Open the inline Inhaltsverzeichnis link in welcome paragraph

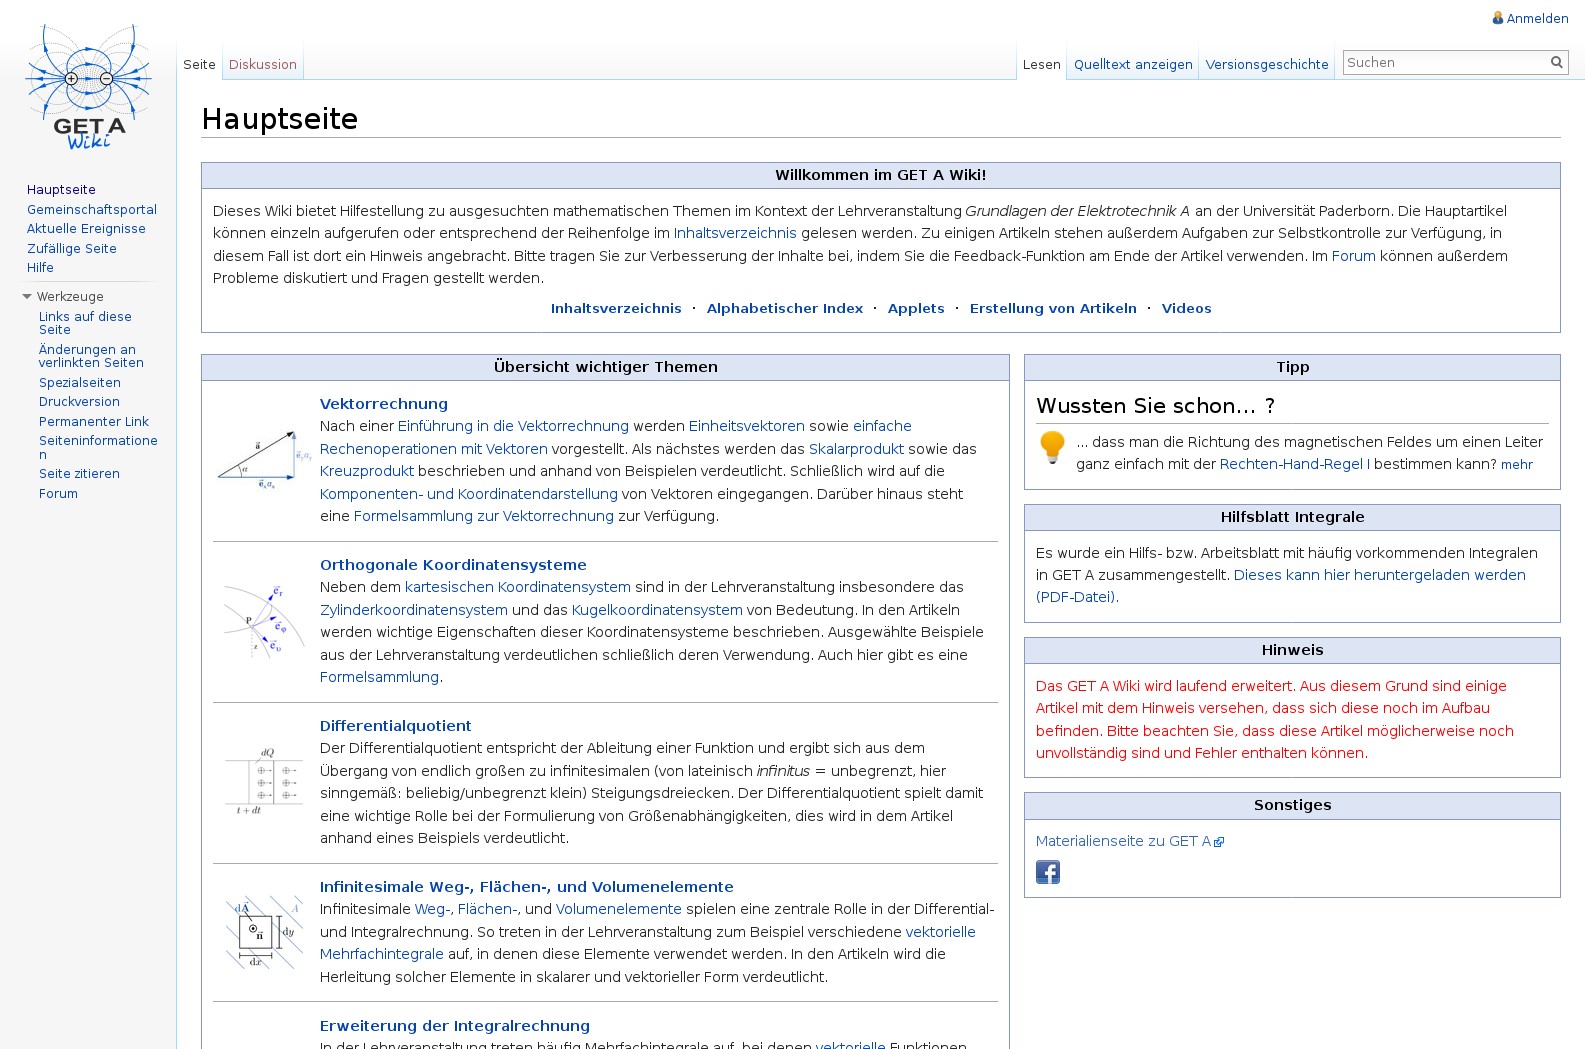[x=735, y=233]
